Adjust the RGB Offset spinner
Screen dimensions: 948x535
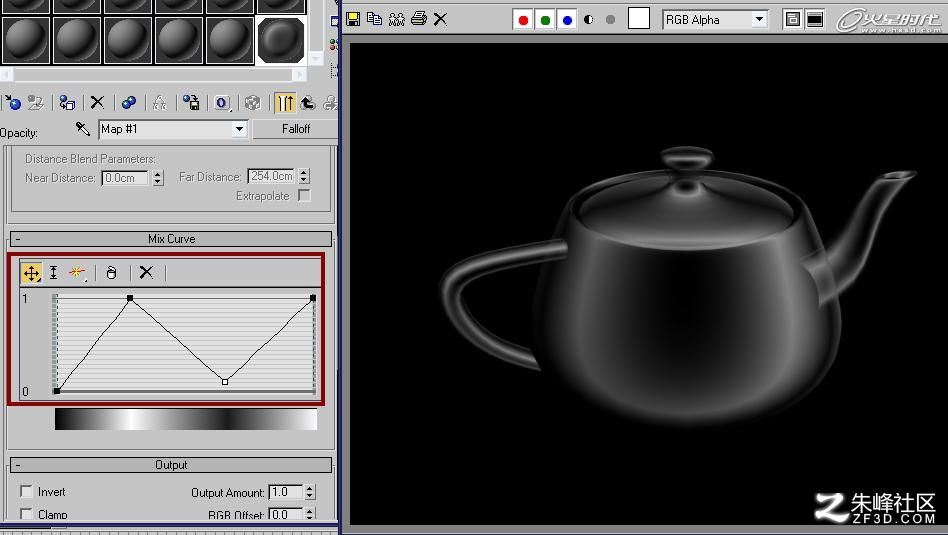click(310, 514)
